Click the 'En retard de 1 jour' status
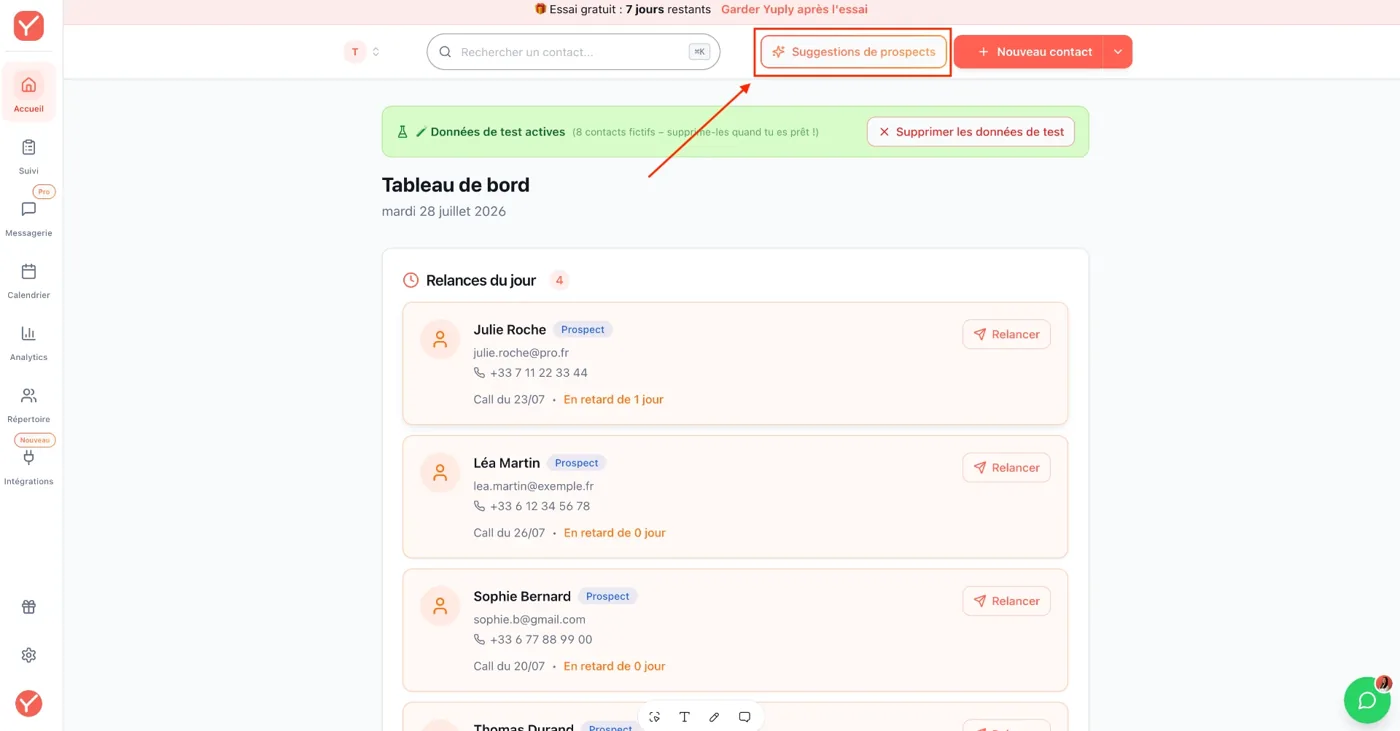Screen dimensions: 1400x731 click(614, 399)
